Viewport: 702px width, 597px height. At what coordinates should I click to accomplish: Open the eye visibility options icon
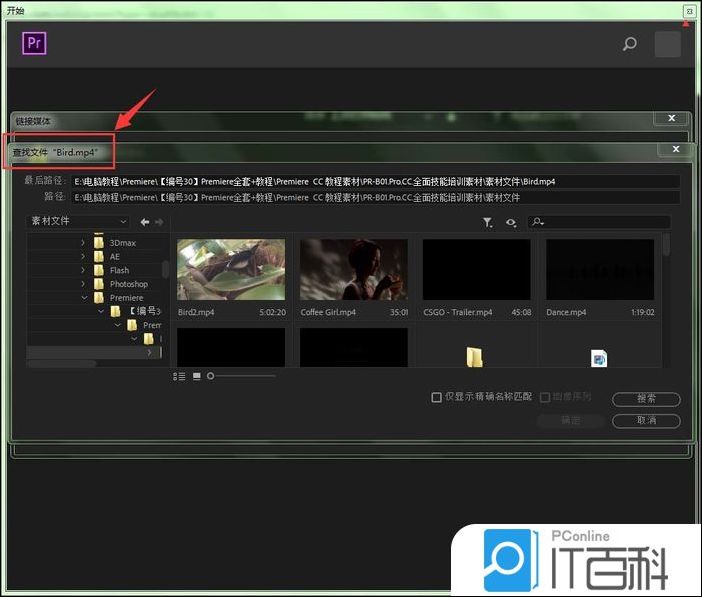click(511, 223)
